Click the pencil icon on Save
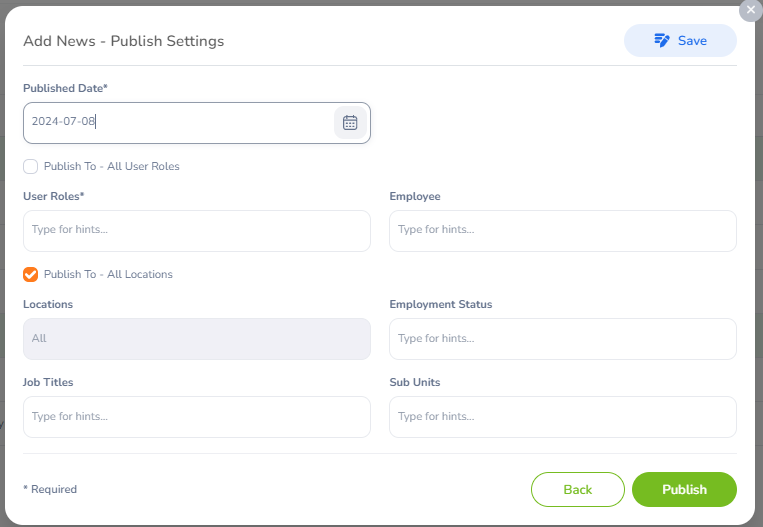Screen dimensions: 763x527 pyautogui.click(x=661, y=41)
